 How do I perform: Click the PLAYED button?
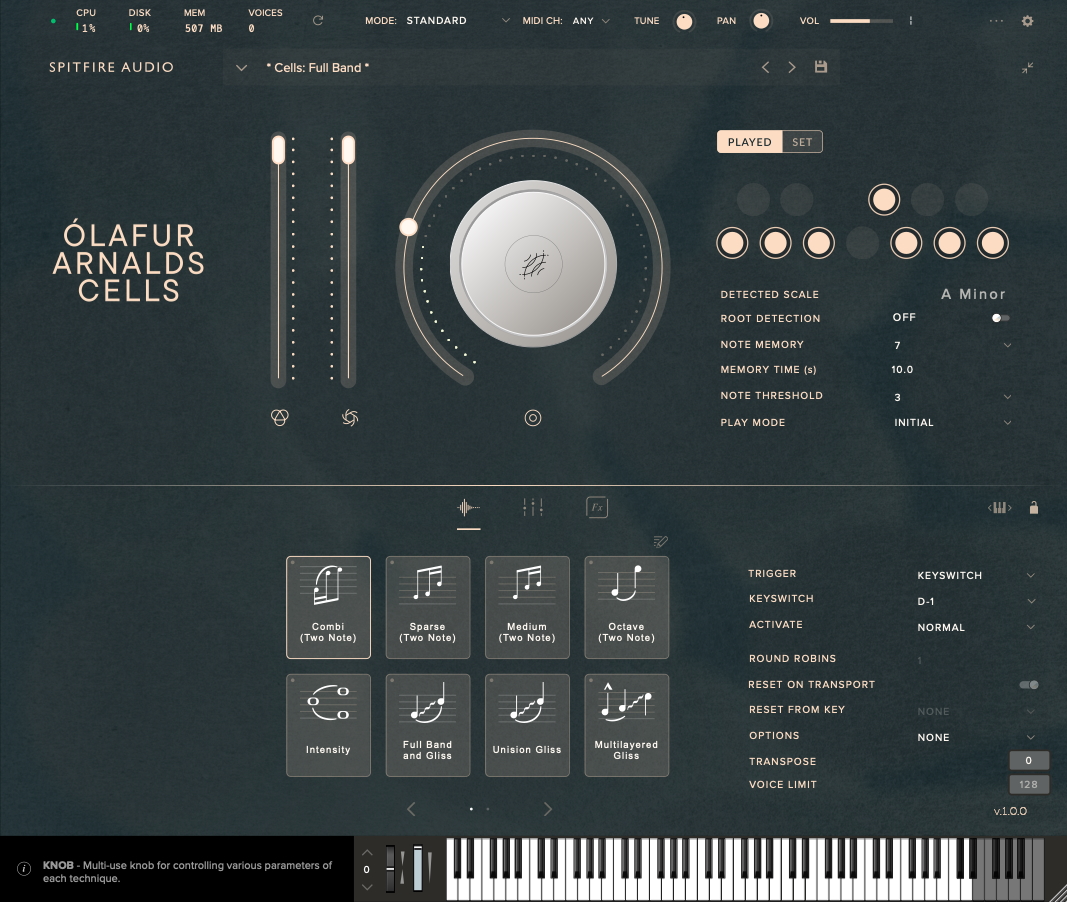(x=749, y=142)
